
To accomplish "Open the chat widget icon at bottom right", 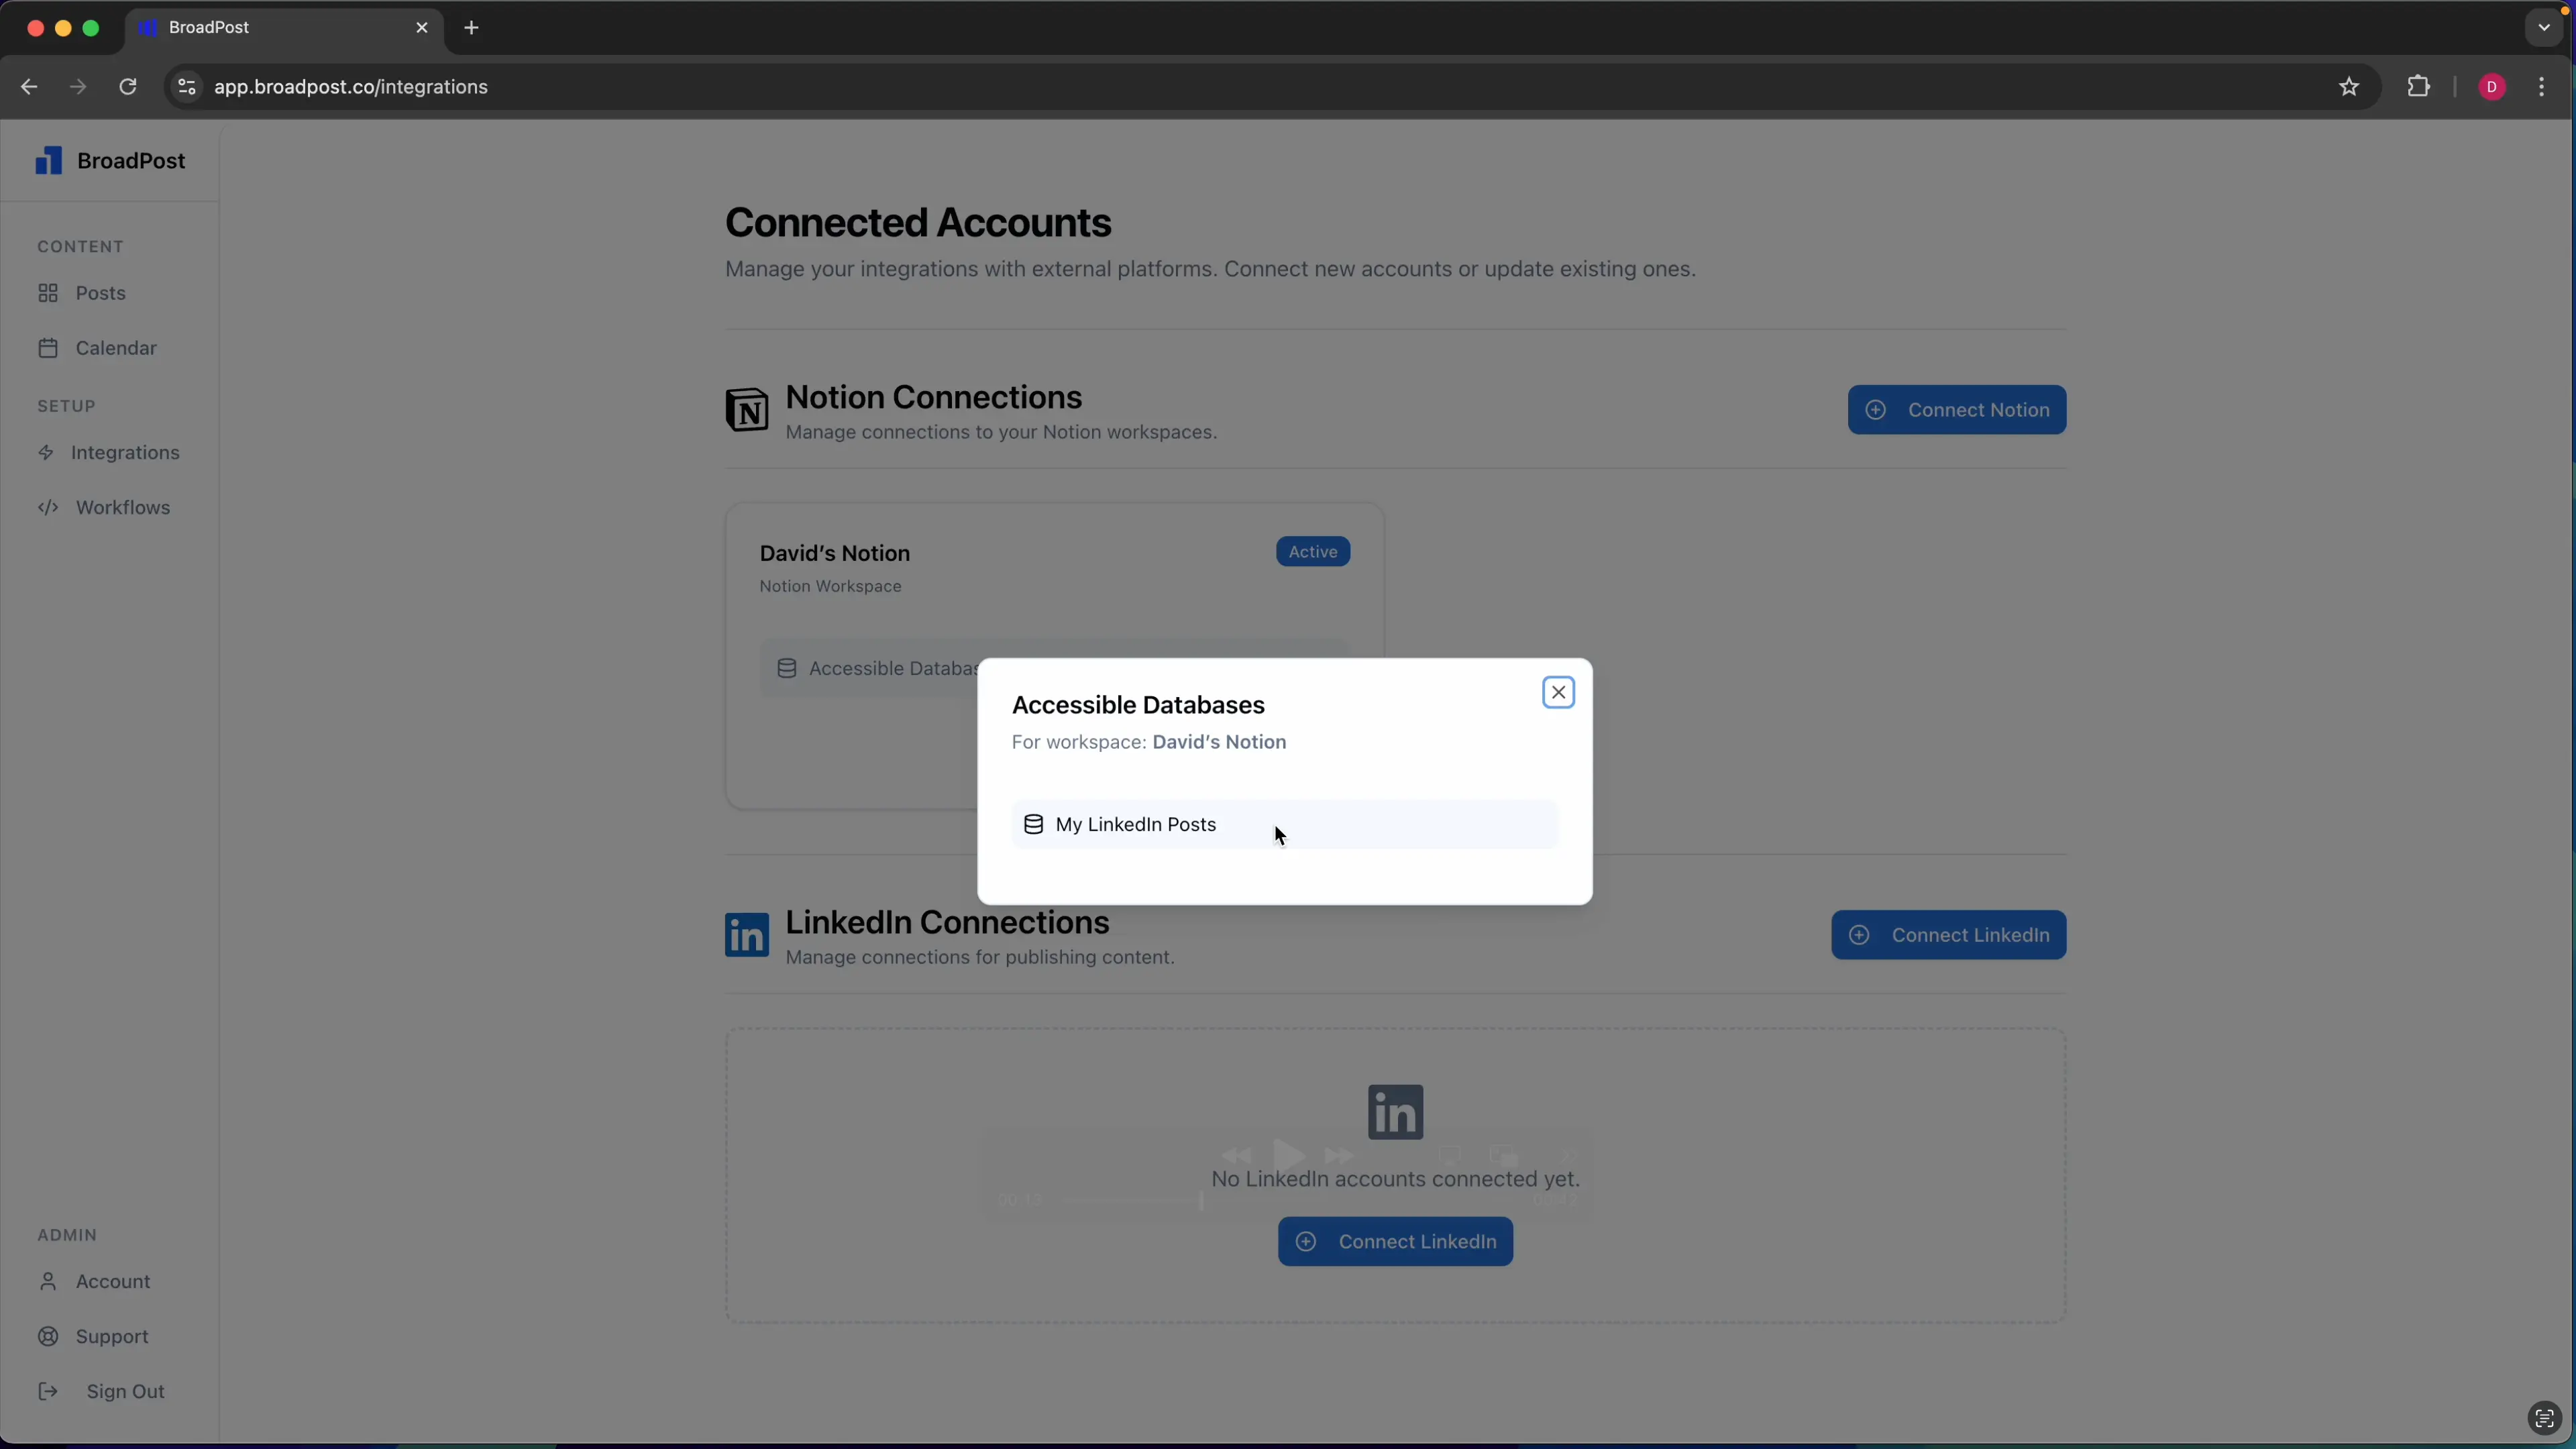I will pyautogui.click(x=2544, y=1418).
